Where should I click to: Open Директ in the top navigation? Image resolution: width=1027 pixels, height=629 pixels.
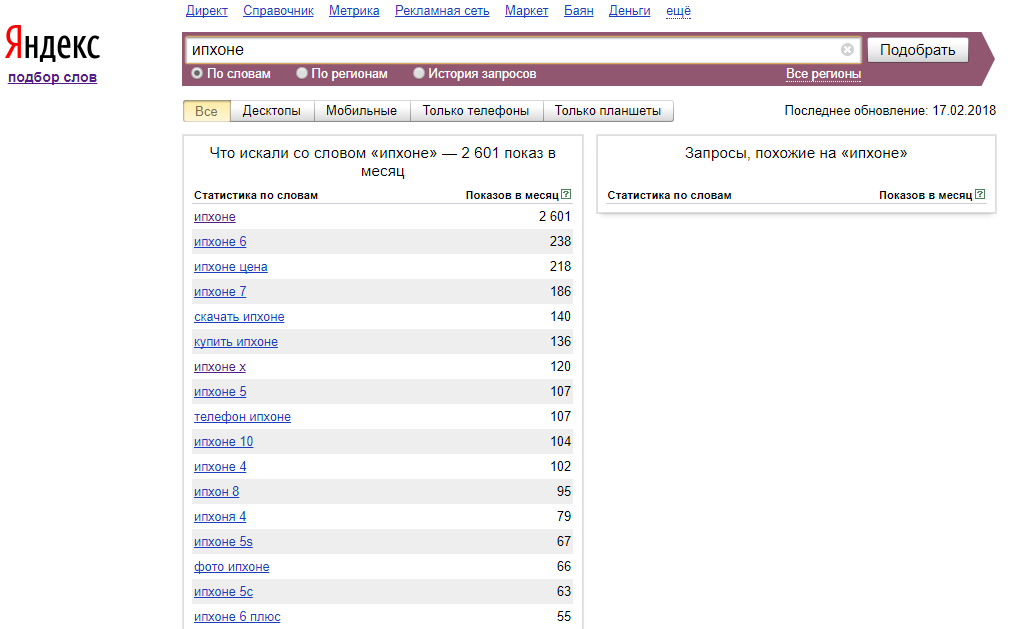(x=207, y=10)
